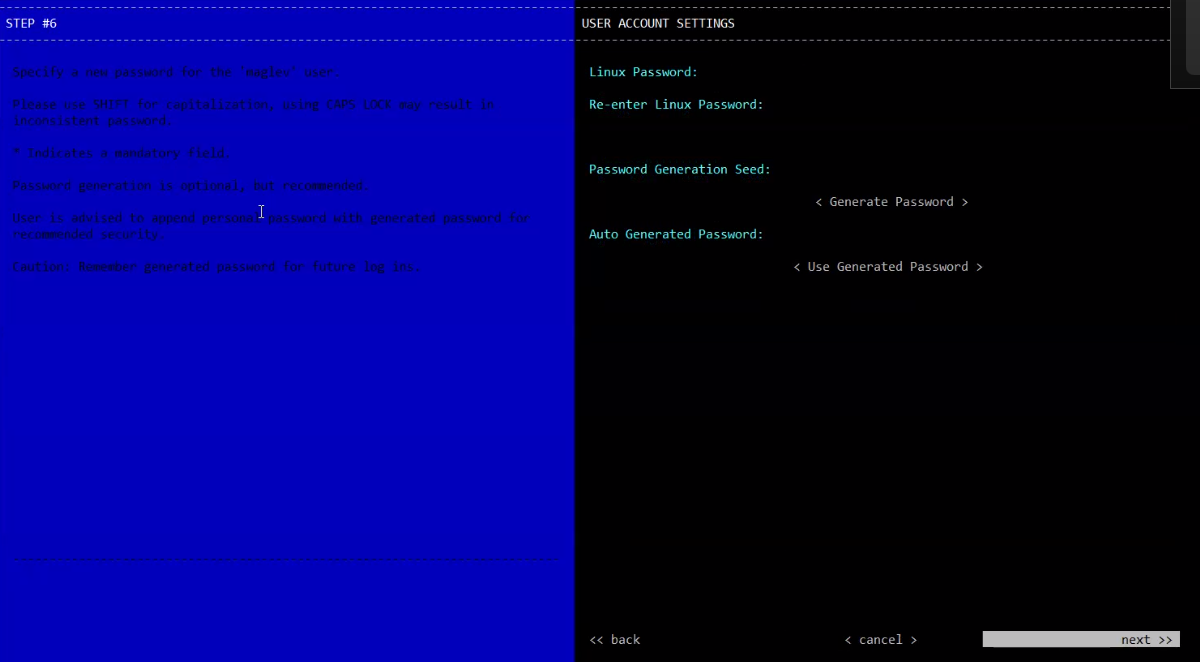Image resolution: width=1200 pixels, height=662 pixels.
Task: Focus the Linux Password input field
Action: pos(900,72)
